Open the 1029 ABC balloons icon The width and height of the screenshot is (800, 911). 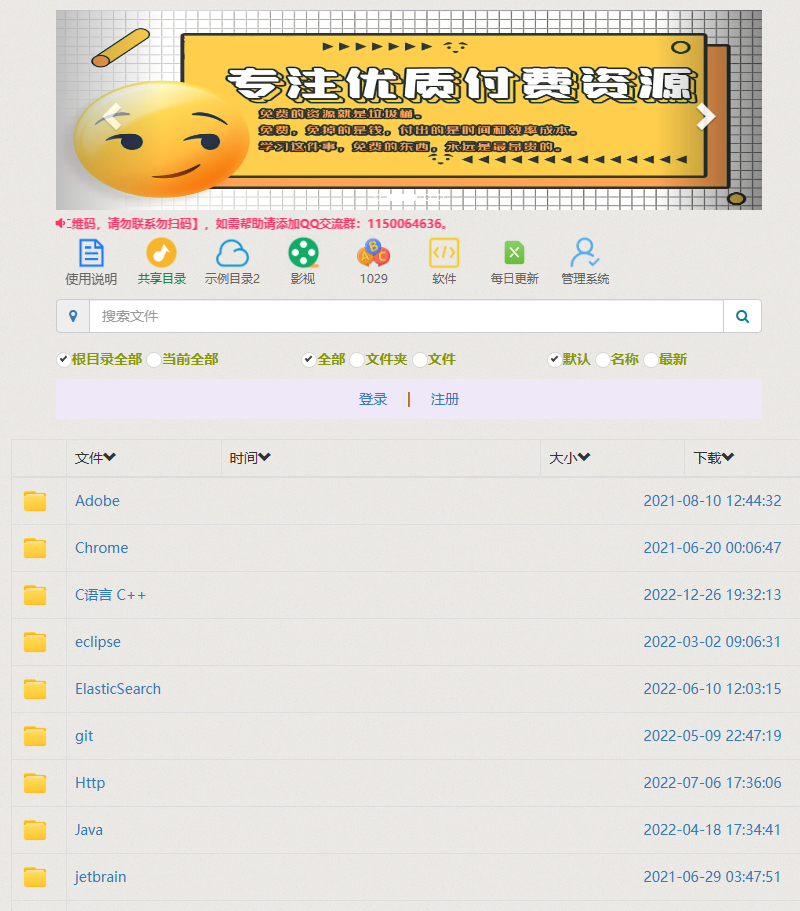[x=374, y=253]
